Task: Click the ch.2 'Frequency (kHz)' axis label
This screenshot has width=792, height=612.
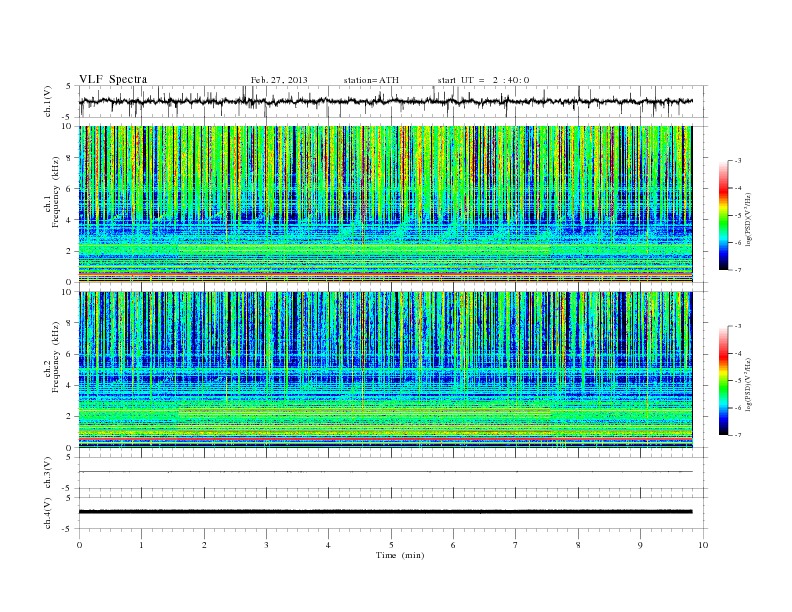Action: point(56,356)
